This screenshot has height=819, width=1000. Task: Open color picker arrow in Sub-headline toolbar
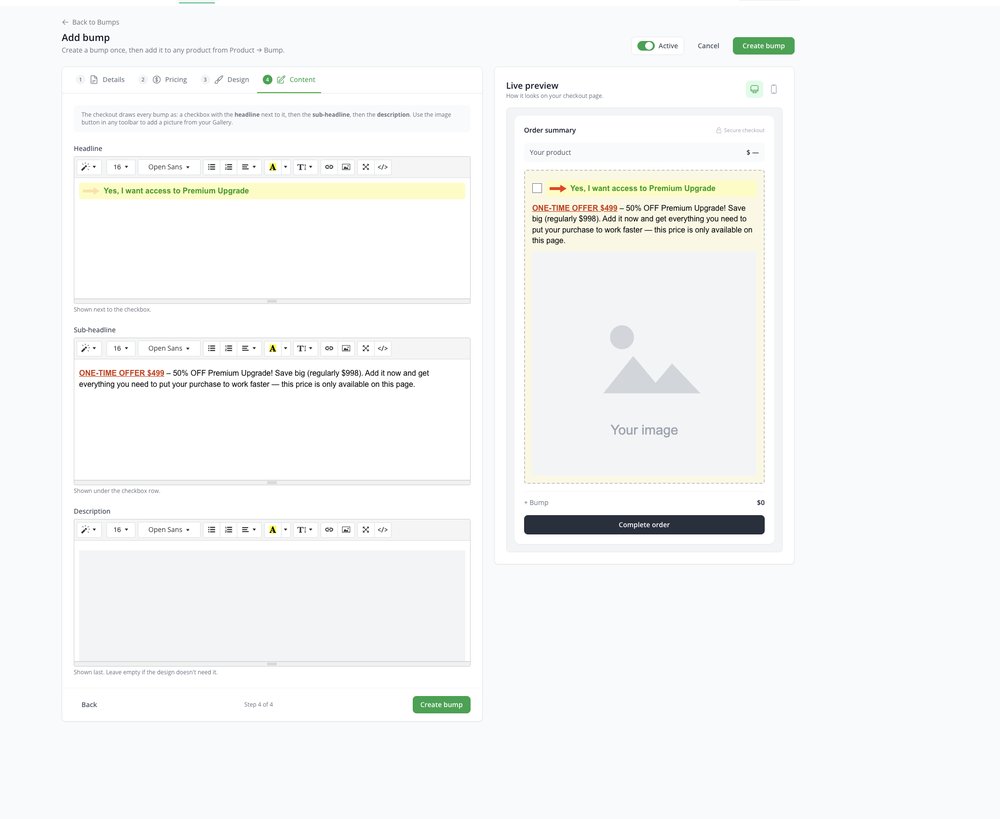285,348
